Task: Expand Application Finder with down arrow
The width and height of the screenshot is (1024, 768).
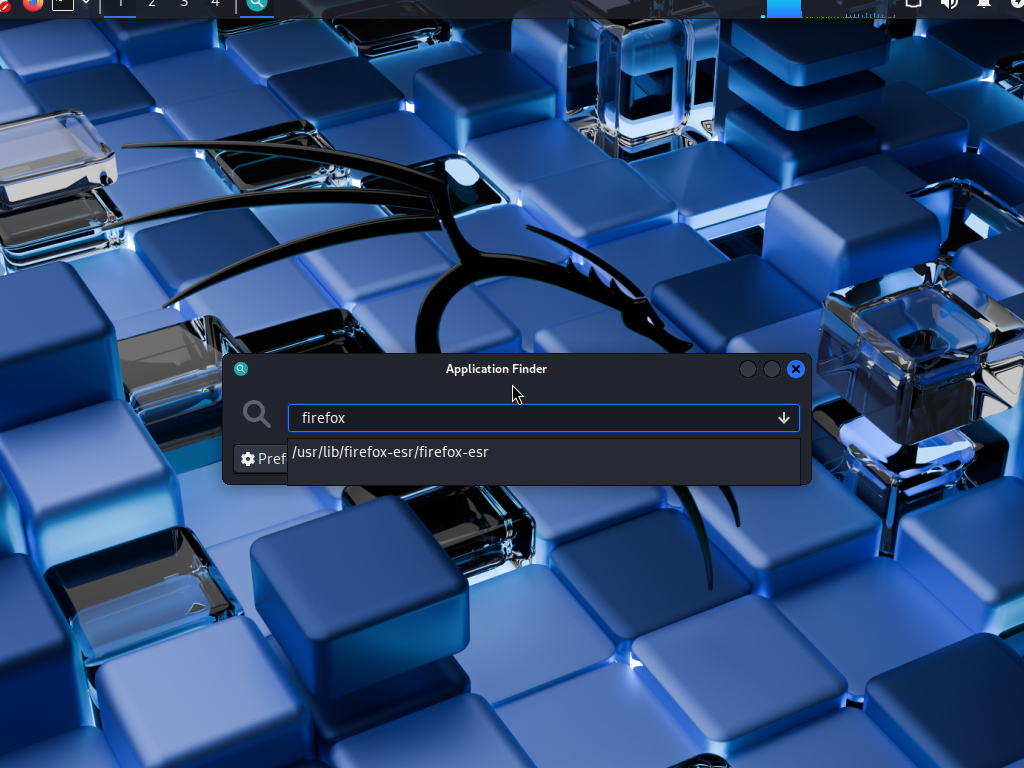Action: click(x=784, y=418)
